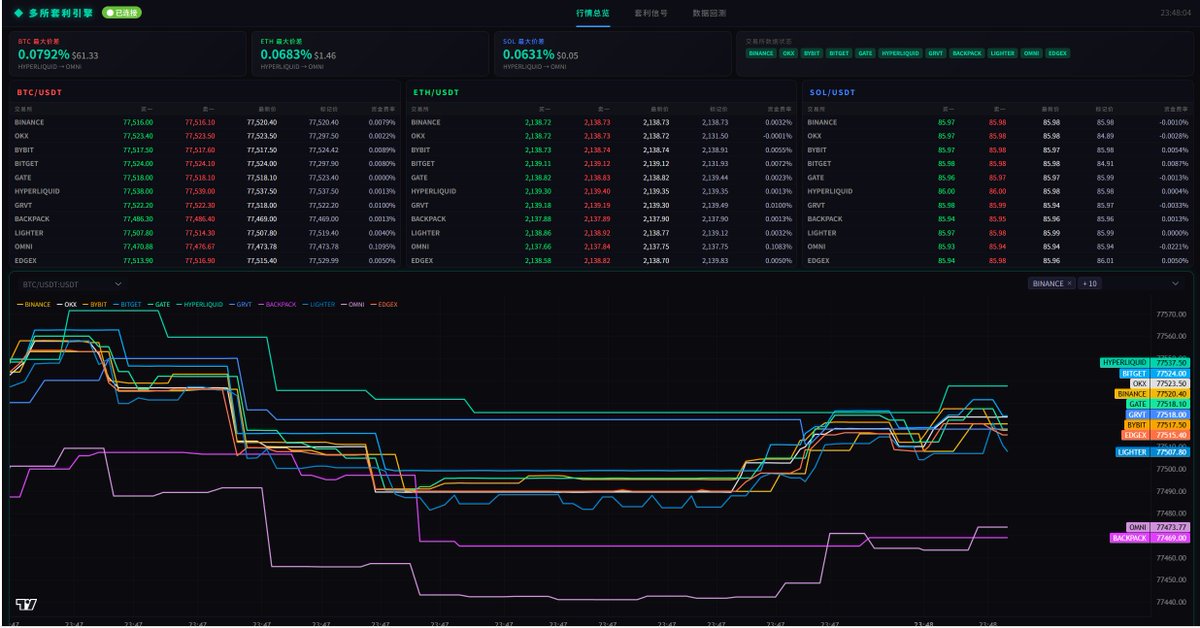Viewport: 1200px width, 628px height.
Task: Toggle GRVT series in chart legend
Action: [239, 304]
